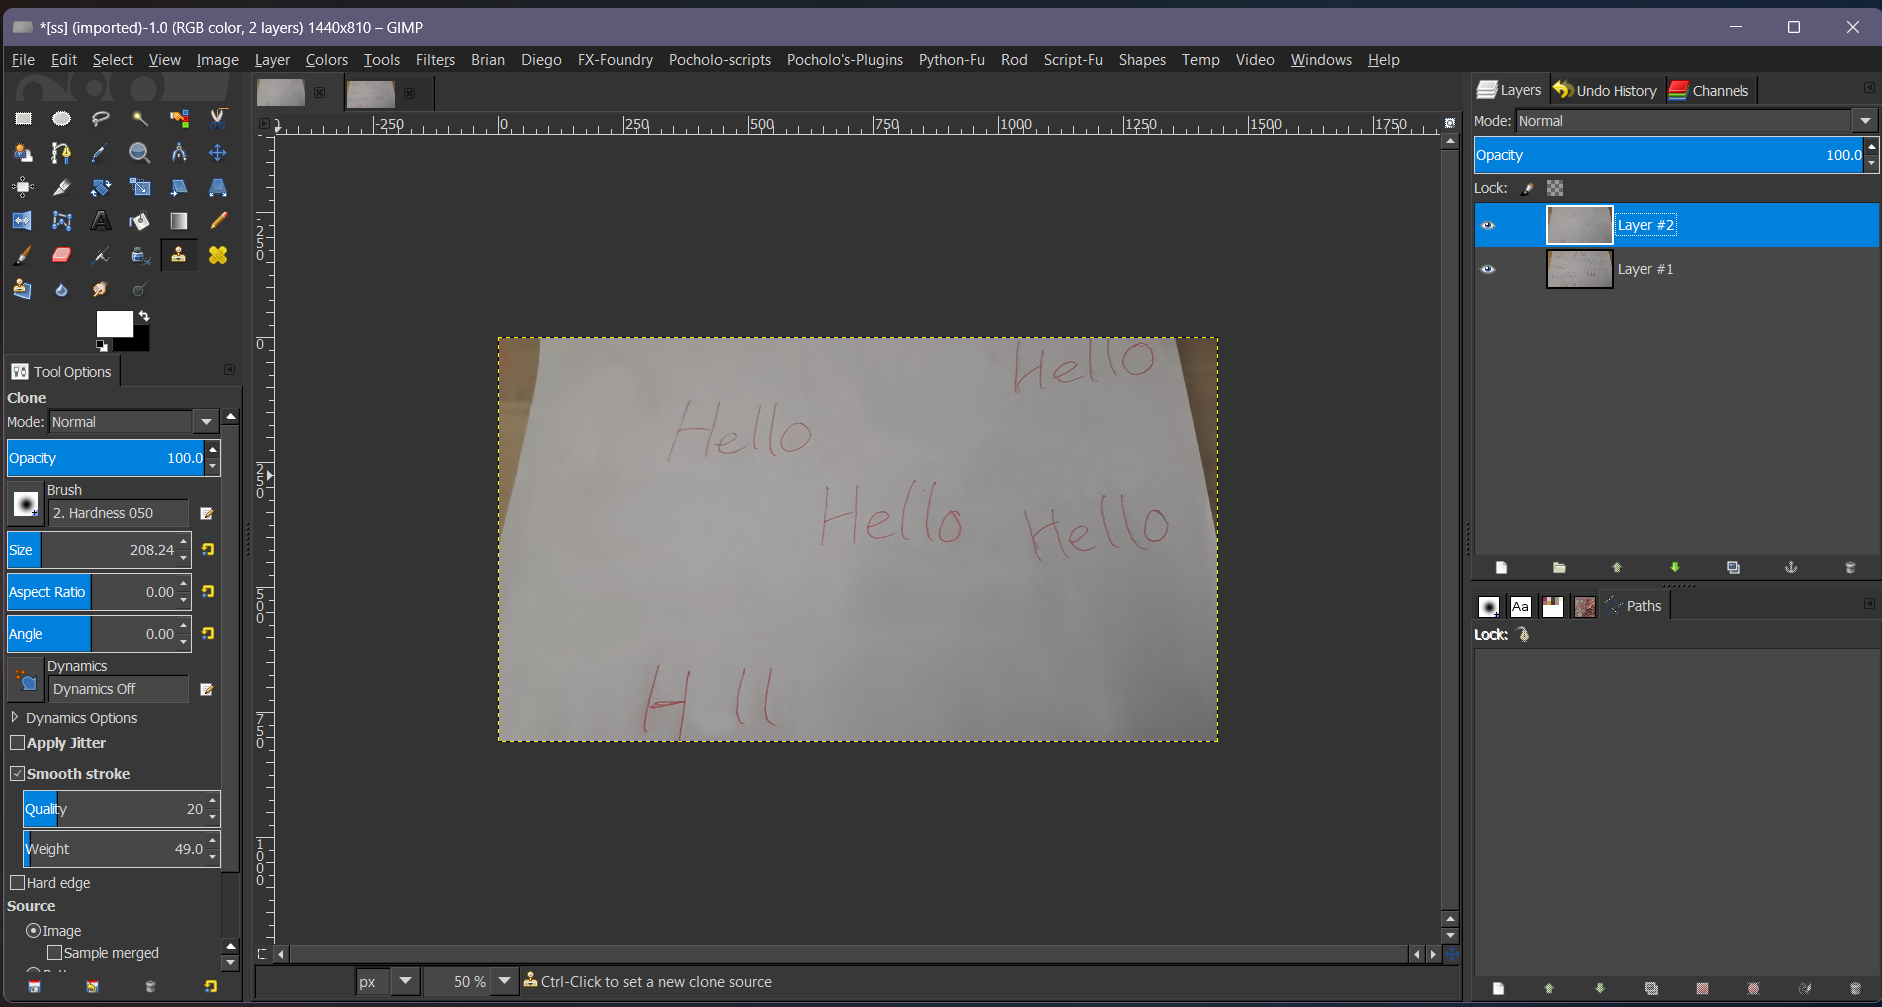Open the Paths tab
The width and height of the screenshot is (1882, 1007).
tap(1634, 606)
